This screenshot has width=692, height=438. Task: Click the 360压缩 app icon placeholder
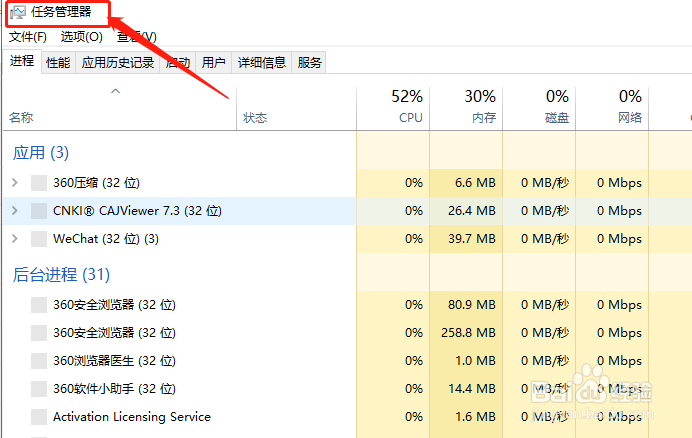[x=39, y=183]
